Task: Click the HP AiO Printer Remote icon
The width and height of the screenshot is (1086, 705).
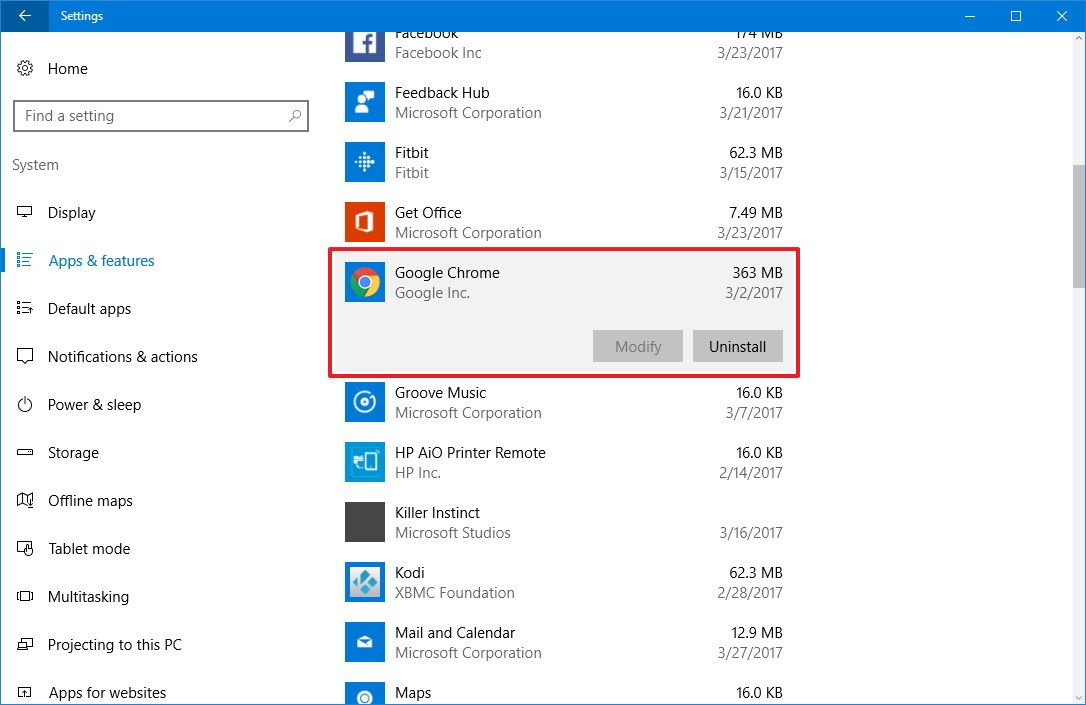Action: pyautogui.click(x=364, y=462)
